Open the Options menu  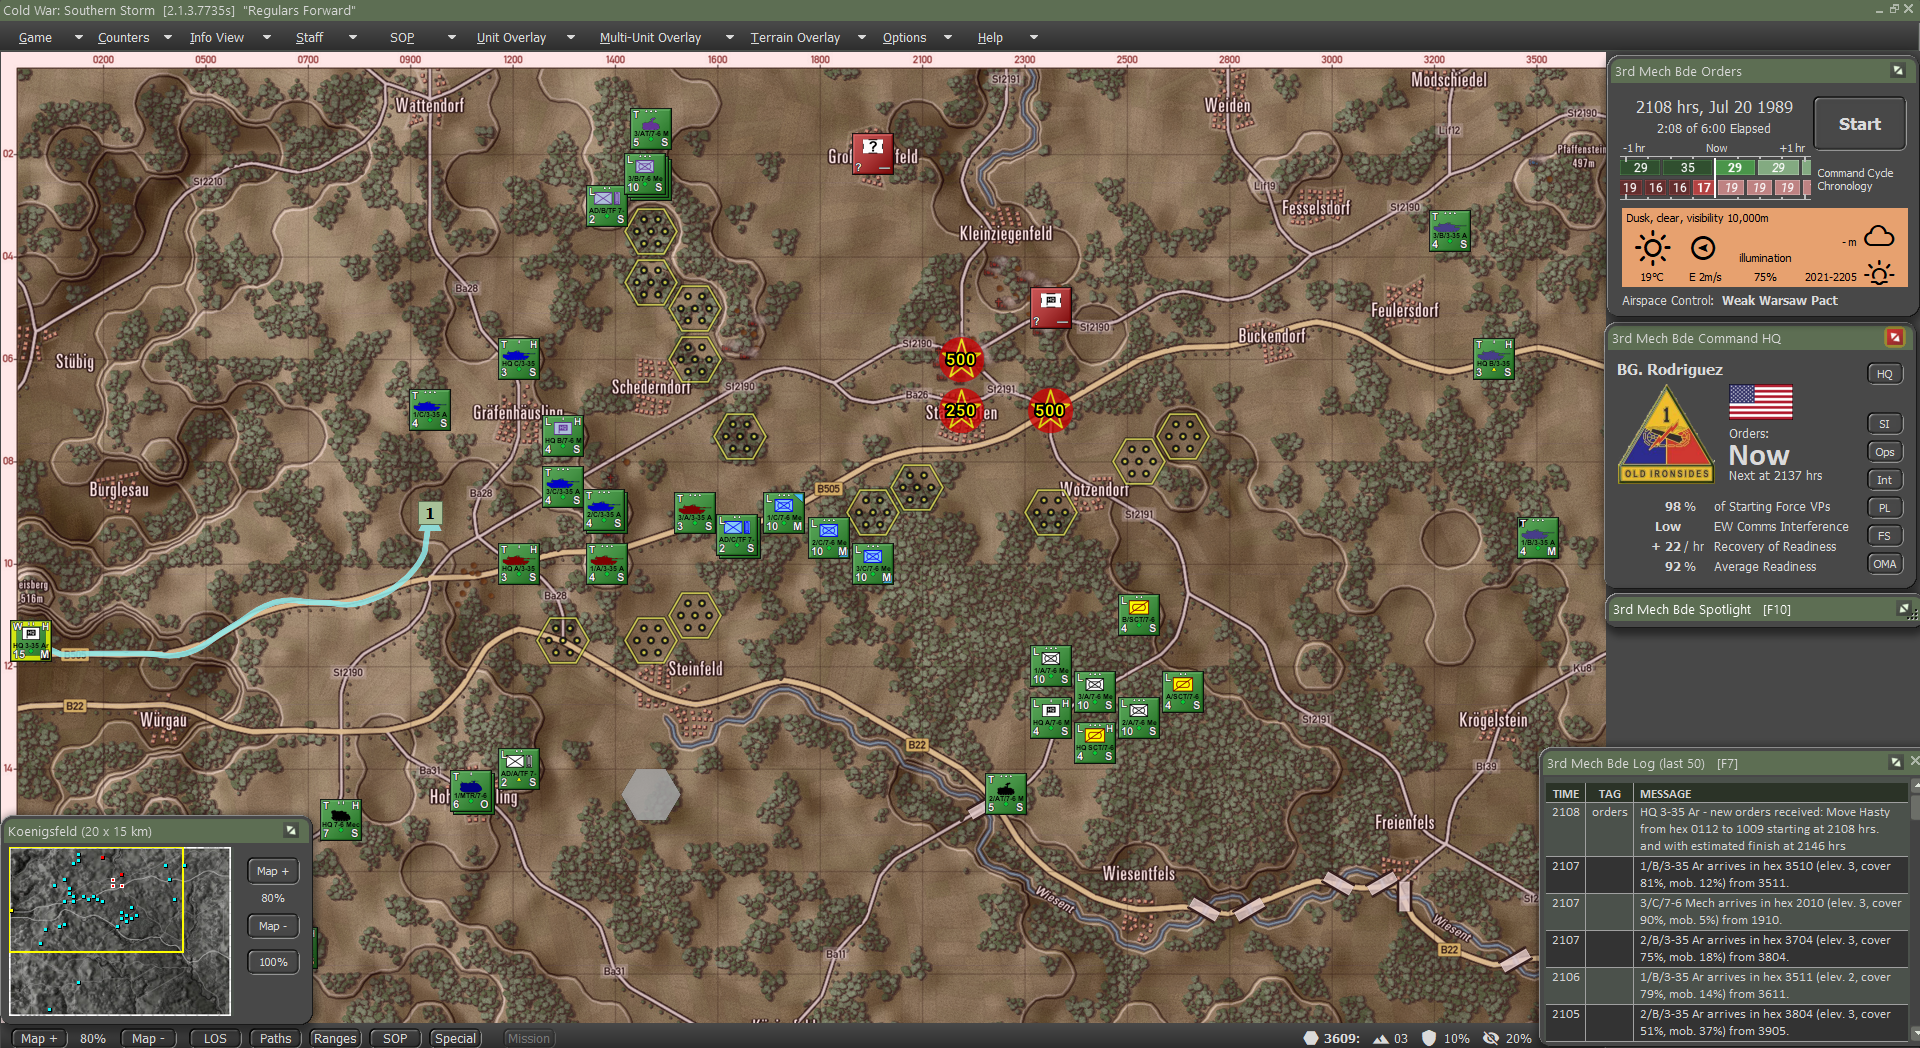click(904, 38)
